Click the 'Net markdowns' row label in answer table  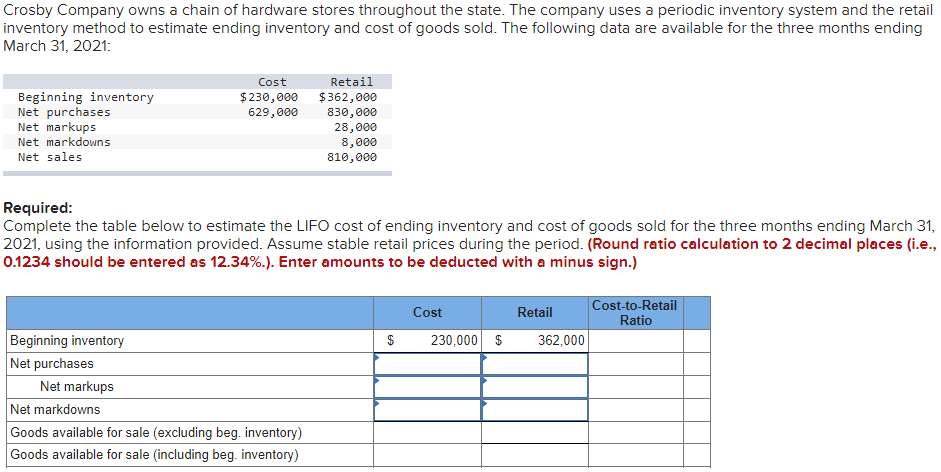[55, 409]
